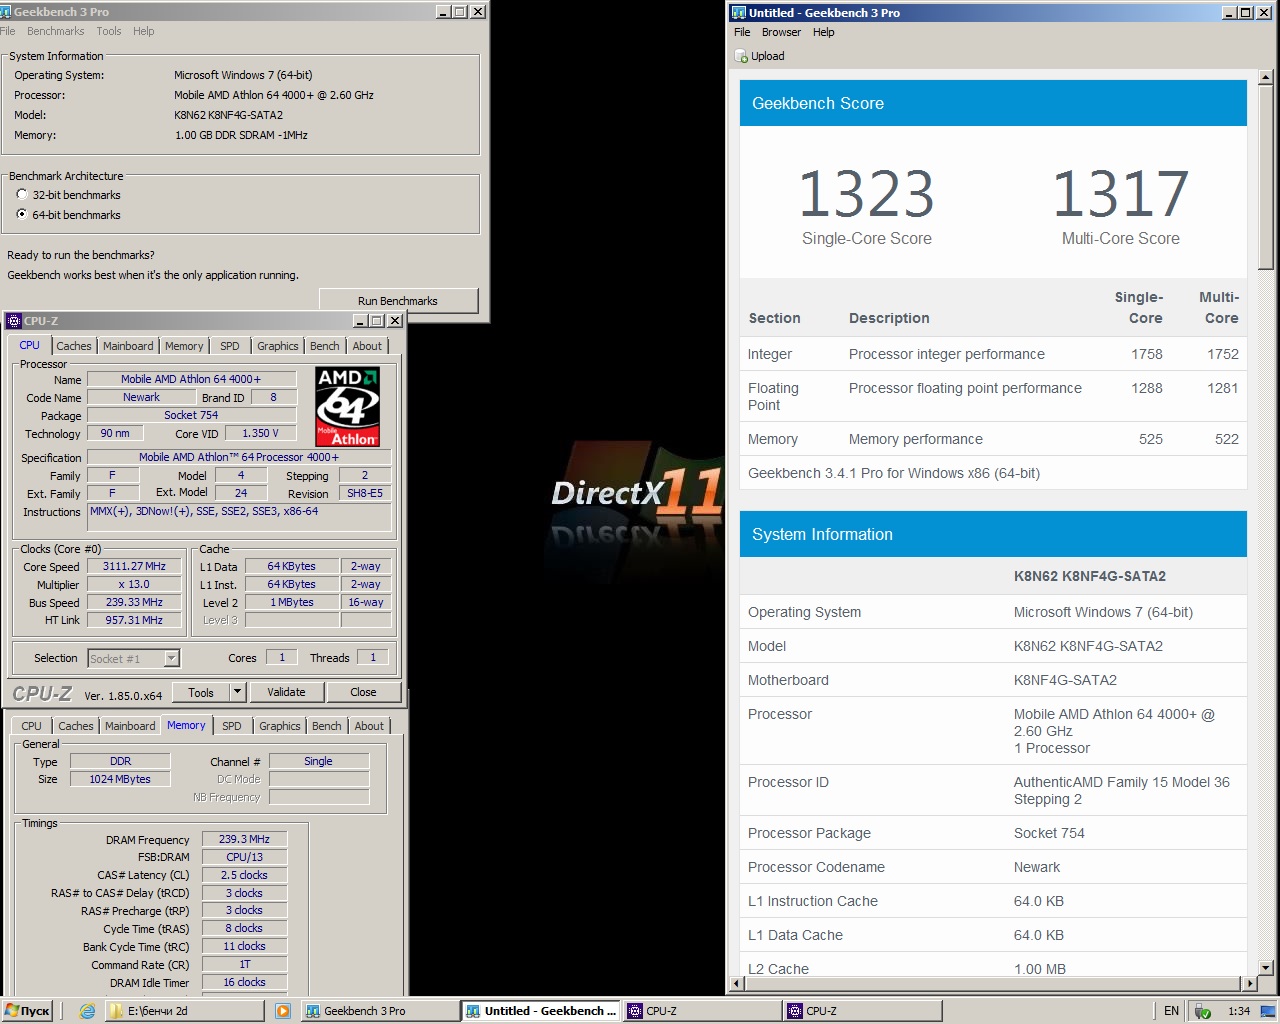Click the scroll up arrow in results window
Image resolution: width=1280 pixels, height=1024 pixels.
[x=1265, y=77]
